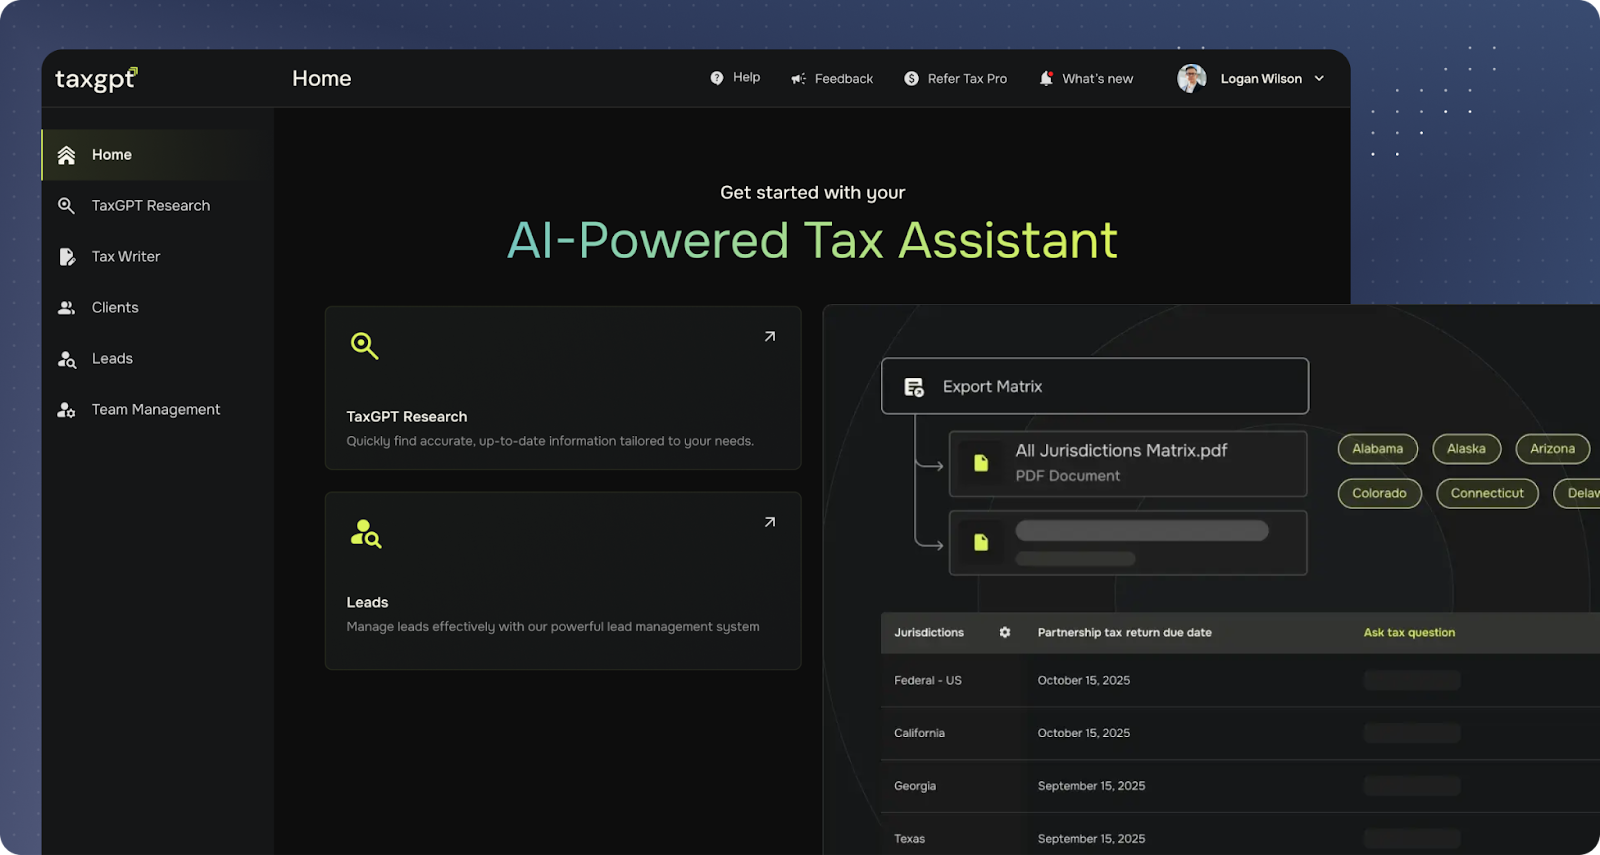The height and width of the screenshot is (855, 1600).
Task: Select the Connecticut state chip
Action: 1487,493
